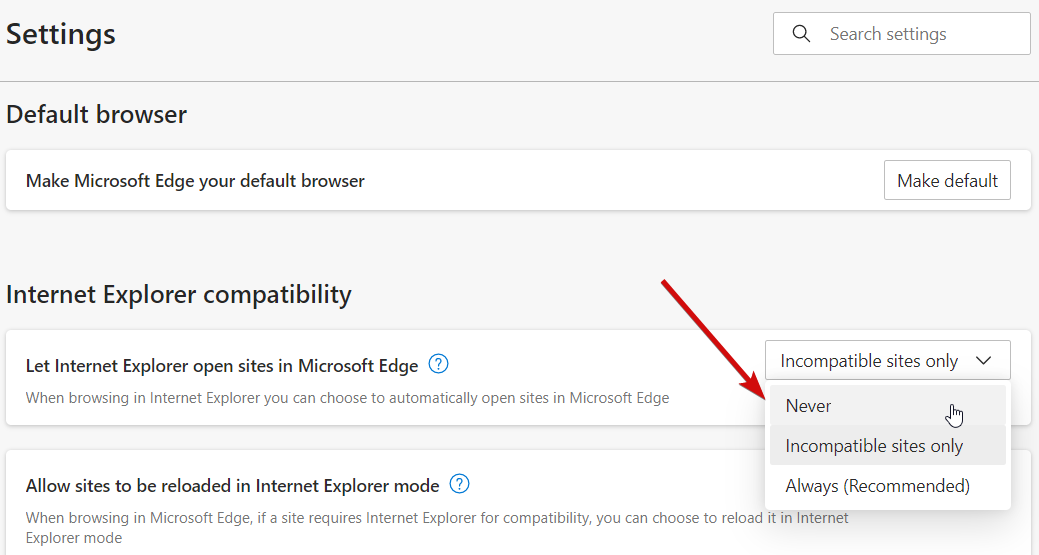Viewport: 1039px width, 555px height.
Task: Click the Internet Explorer compatibility heading
Action: pos(179,295)
